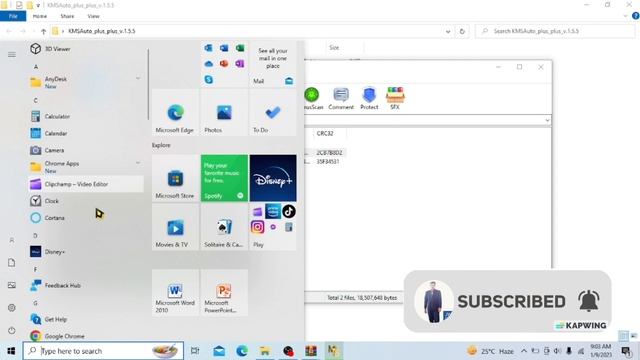Open the Microsoft Store tile
This screenshot has width=640, height=360.
point(175,178)
